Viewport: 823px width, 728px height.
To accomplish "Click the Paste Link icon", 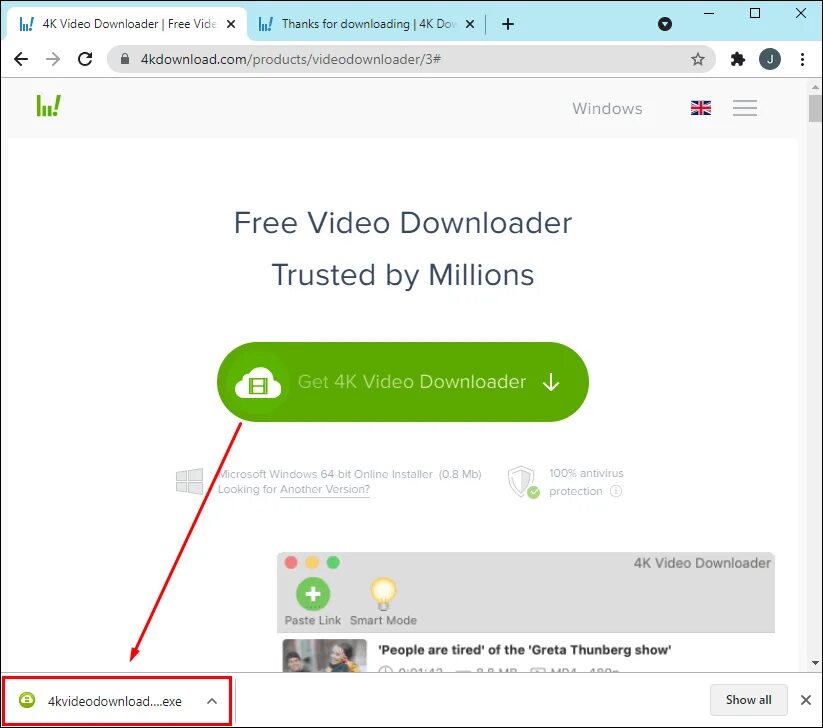I will pyautogui.click(x=312, y=594).
